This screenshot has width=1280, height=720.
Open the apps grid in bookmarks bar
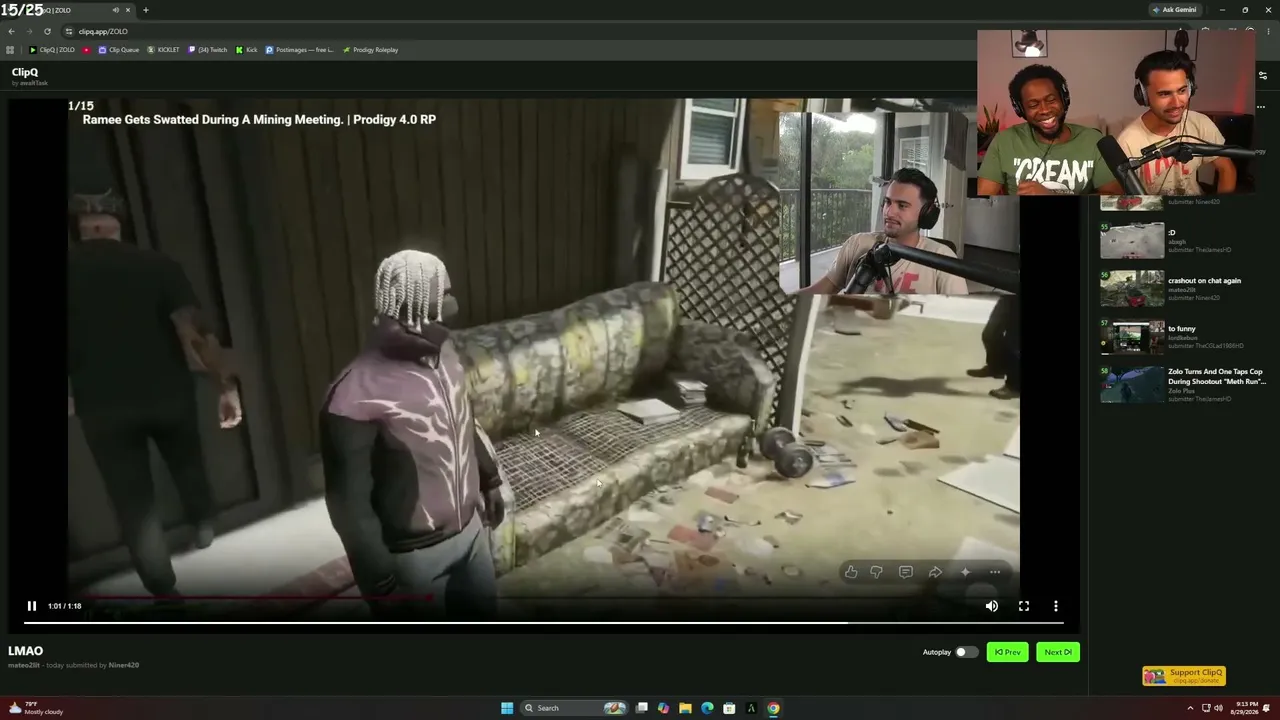point(10,50)
